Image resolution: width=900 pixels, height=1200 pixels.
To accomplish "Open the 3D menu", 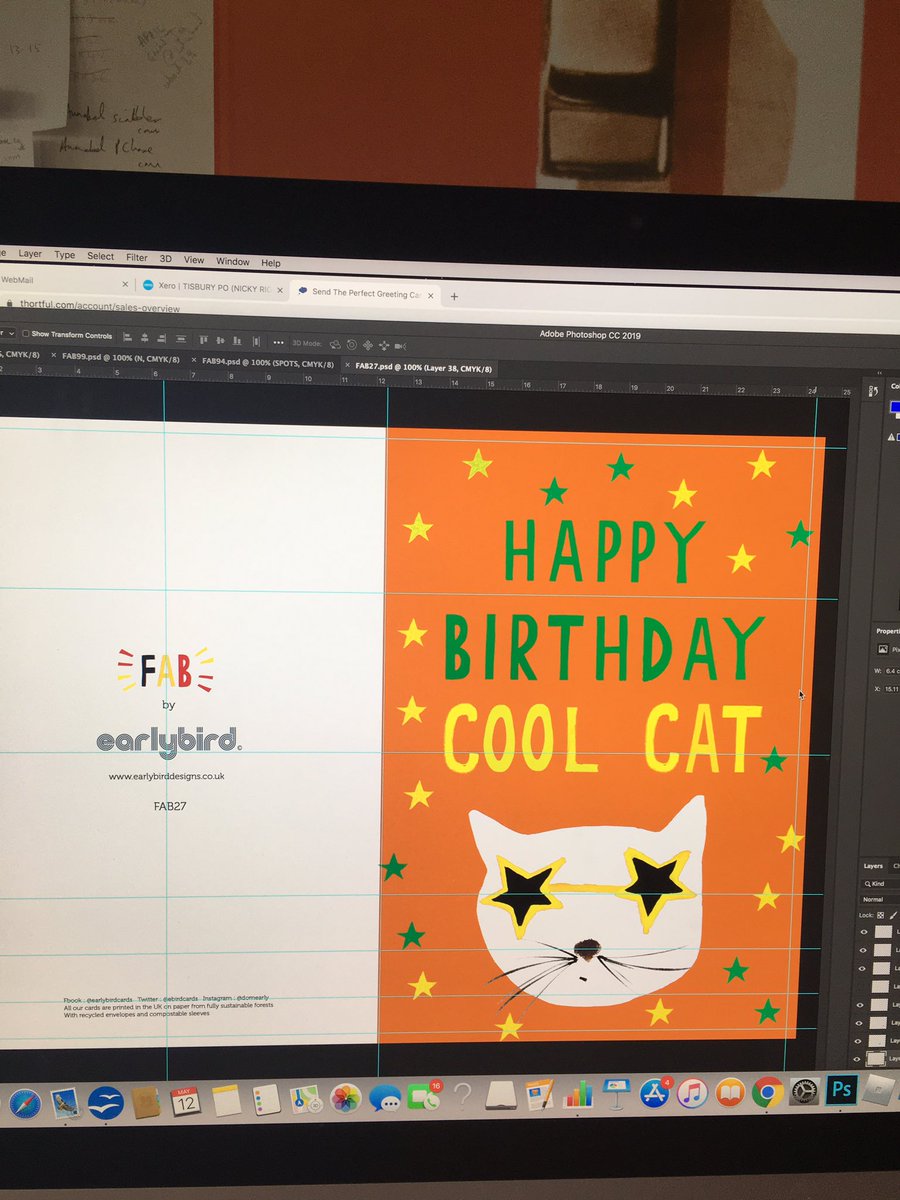I will pos(166,258).
